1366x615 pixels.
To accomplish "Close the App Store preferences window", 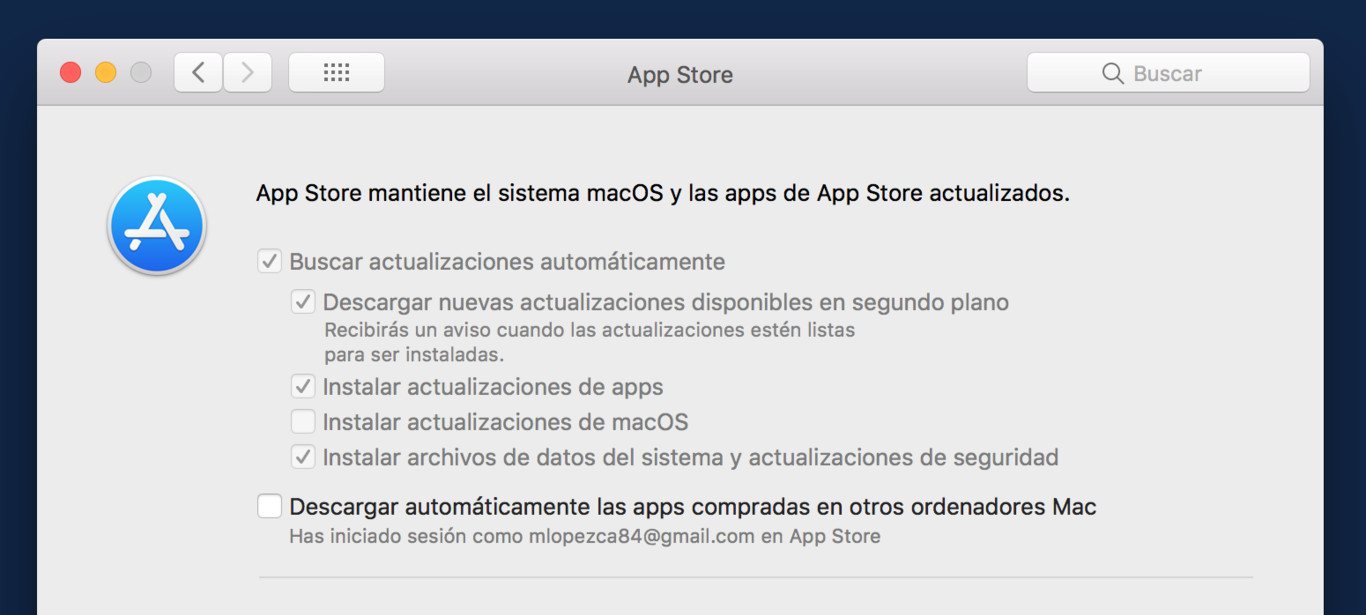I will pyautogui.click(x=70, y=73).
